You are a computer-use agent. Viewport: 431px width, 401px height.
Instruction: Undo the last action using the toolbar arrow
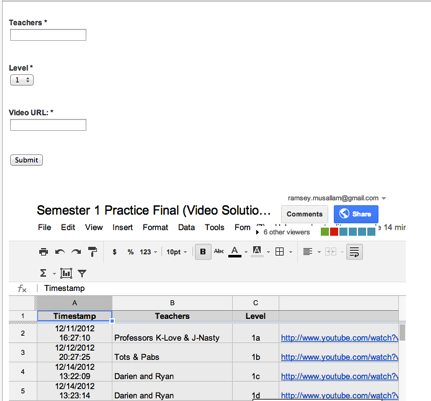coord(60,252)
